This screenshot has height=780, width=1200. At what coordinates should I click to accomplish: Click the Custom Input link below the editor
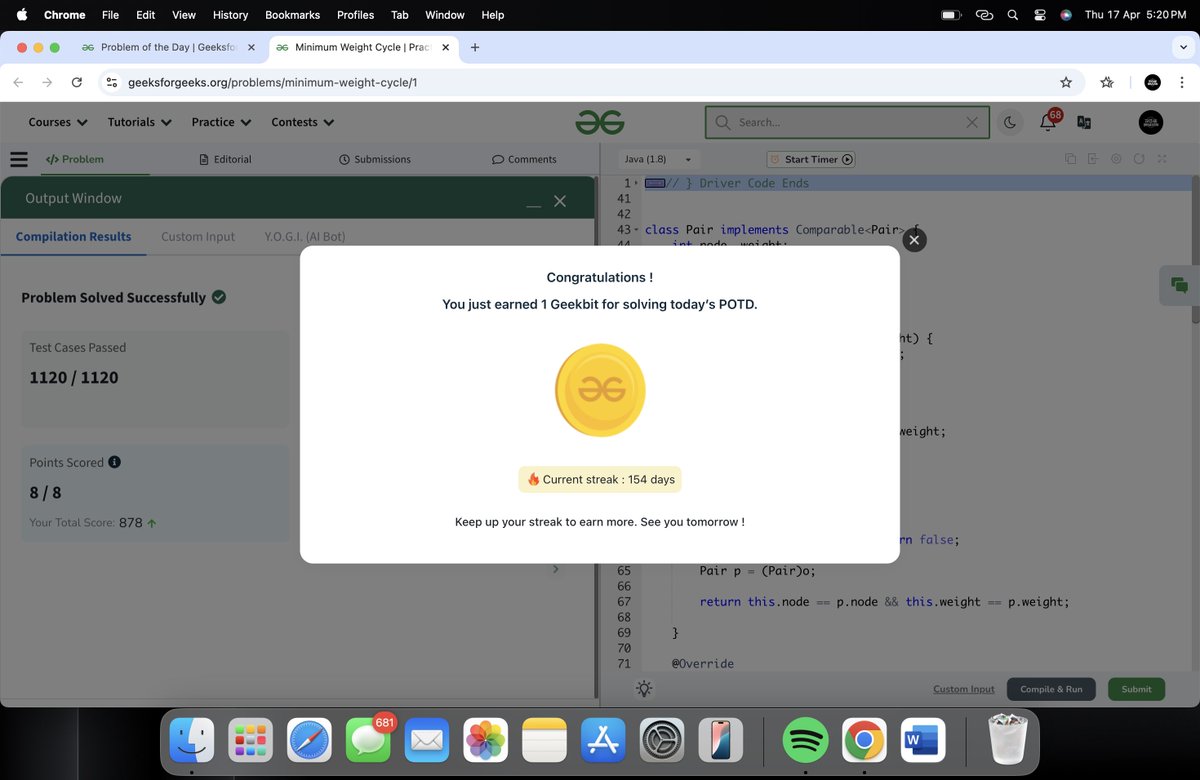964,689
